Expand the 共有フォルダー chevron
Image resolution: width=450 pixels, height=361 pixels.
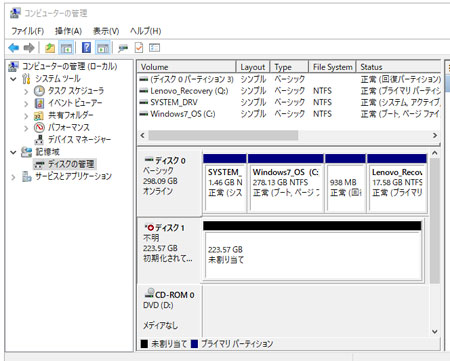[x=26, y=116]
